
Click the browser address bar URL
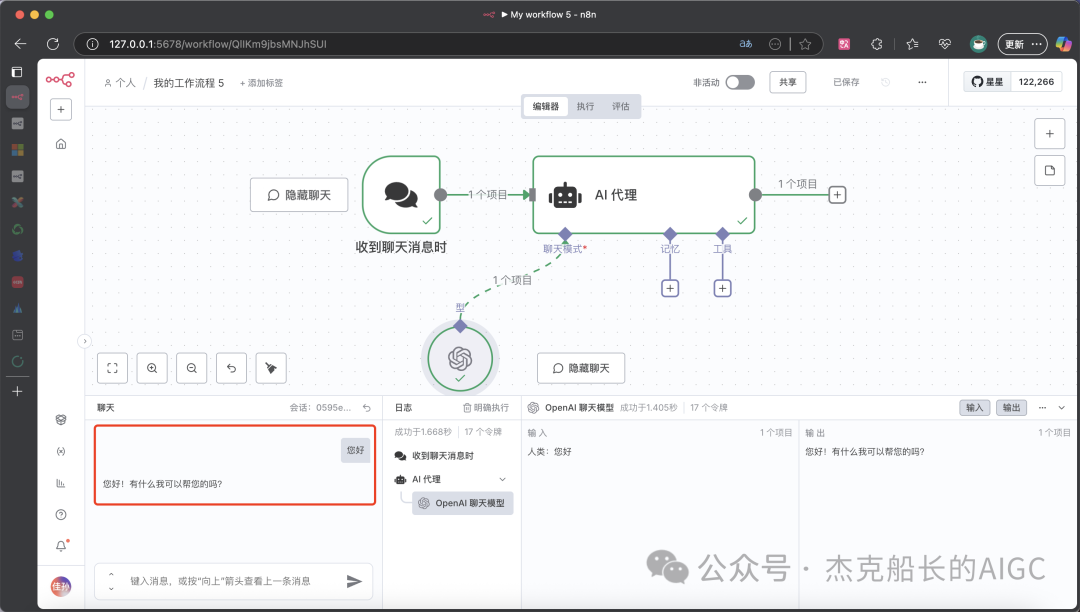(218, 44)
